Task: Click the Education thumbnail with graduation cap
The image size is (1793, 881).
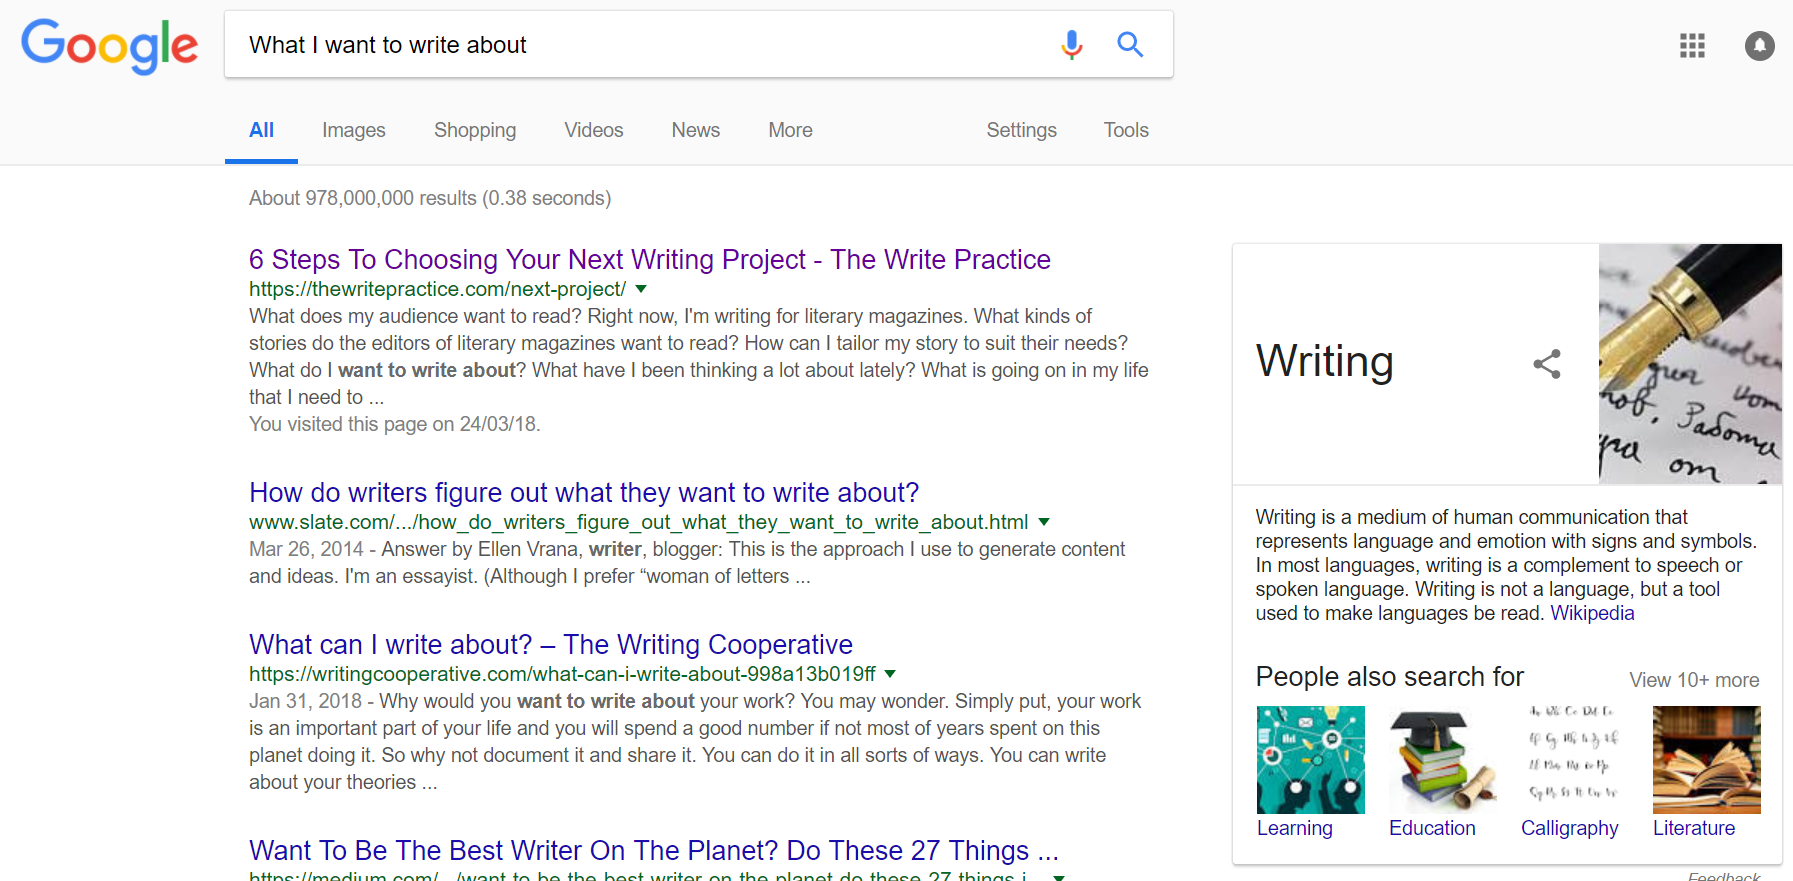Action: click(x=1443, y=760)
